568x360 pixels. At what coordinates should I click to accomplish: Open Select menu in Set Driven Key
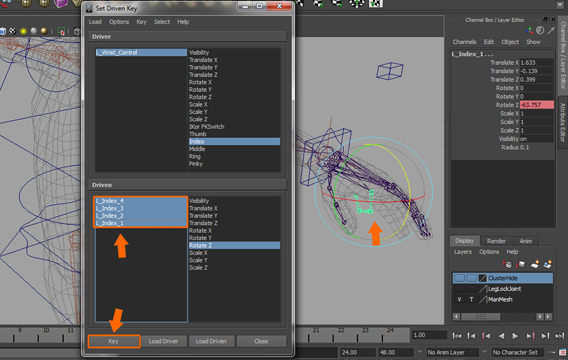click(x=162, y=22)
